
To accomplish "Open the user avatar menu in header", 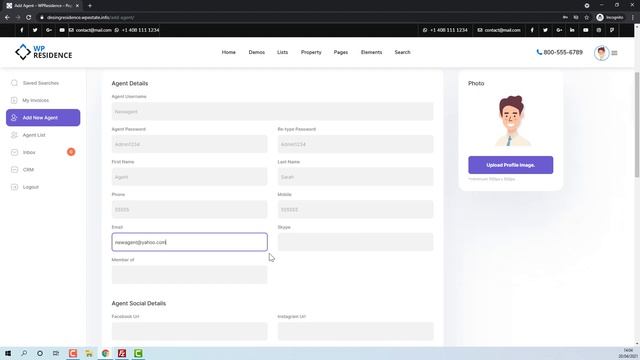I will 601,53.
